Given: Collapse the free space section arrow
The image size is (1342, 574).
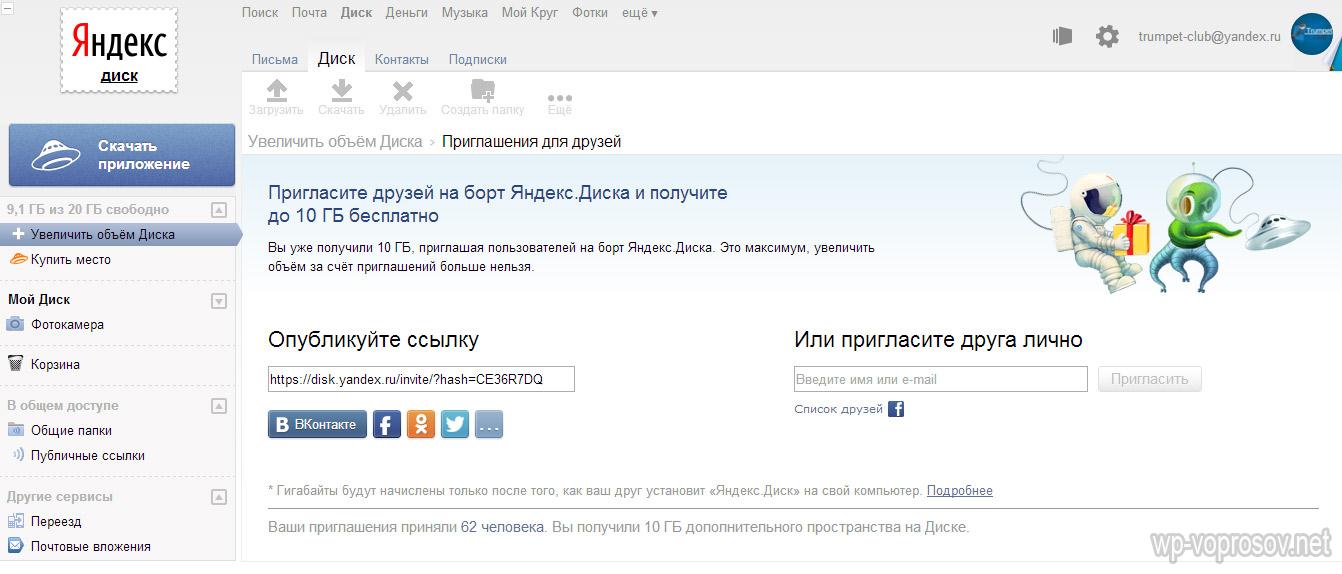Looking at the screenshot, I should point(219,210).
